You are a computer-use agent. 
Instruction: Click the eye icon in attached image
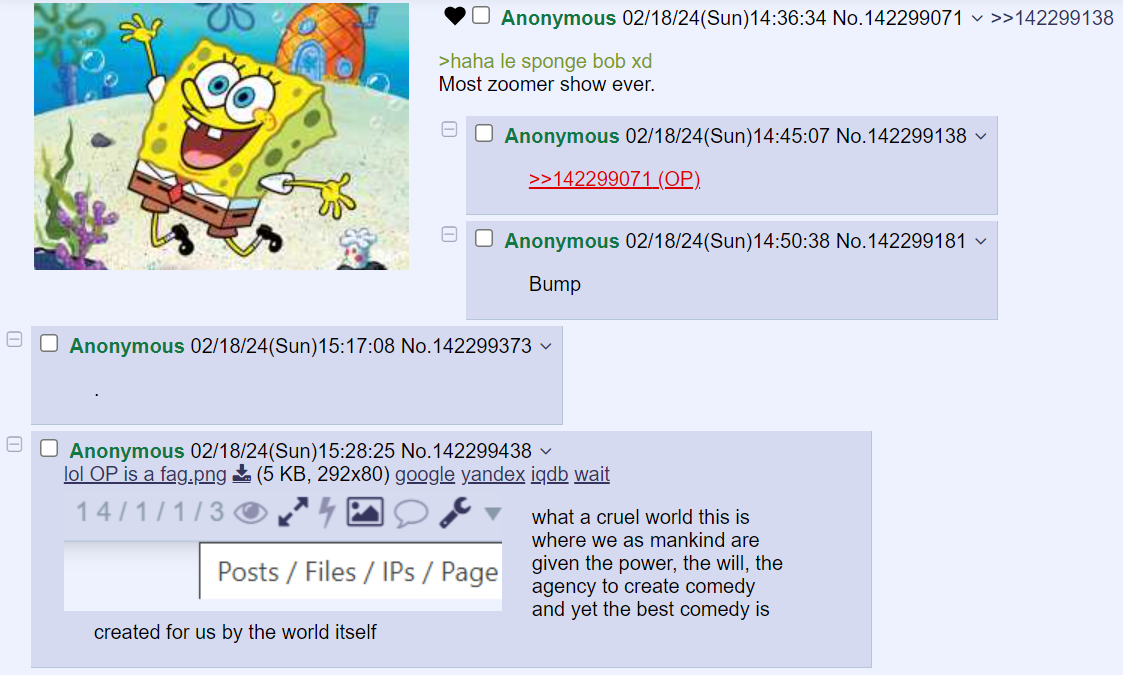pos(251,512)
